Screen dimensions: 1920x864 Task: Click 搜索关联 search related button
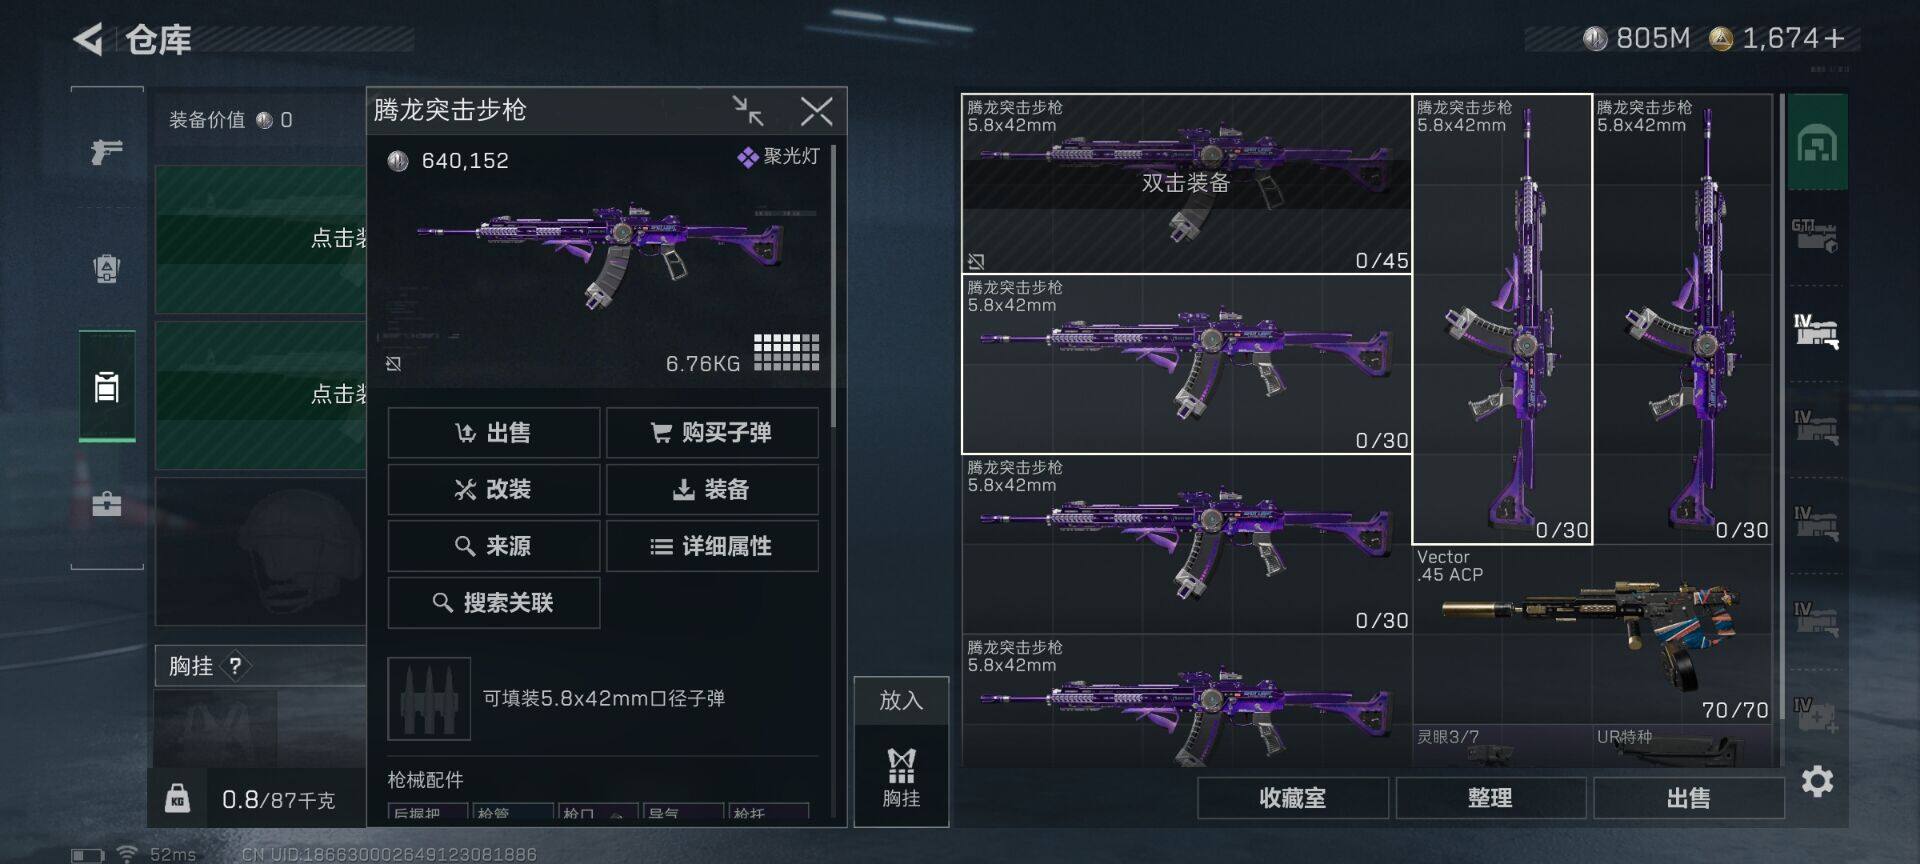coord(494,602)
